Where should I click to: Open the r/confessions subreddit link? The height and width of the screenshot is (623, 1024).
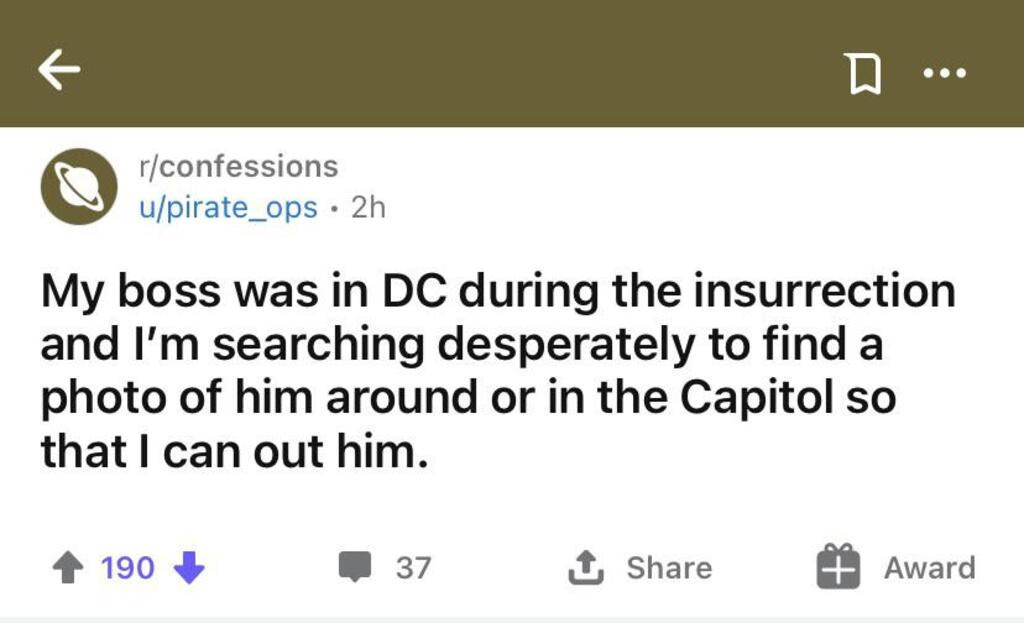tap(238, 166)
